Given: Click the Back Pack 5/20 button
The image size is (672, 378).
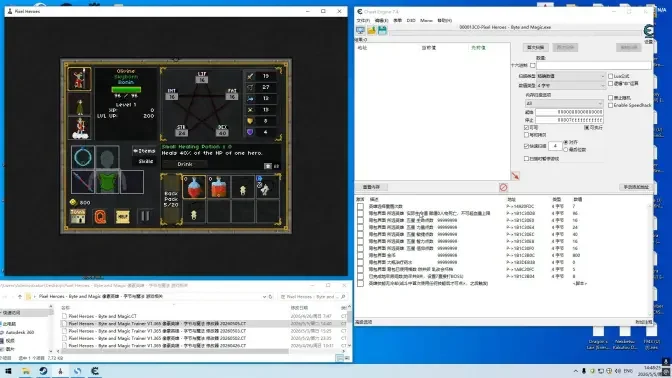Looking at the screenshot, I should point(171,199).
